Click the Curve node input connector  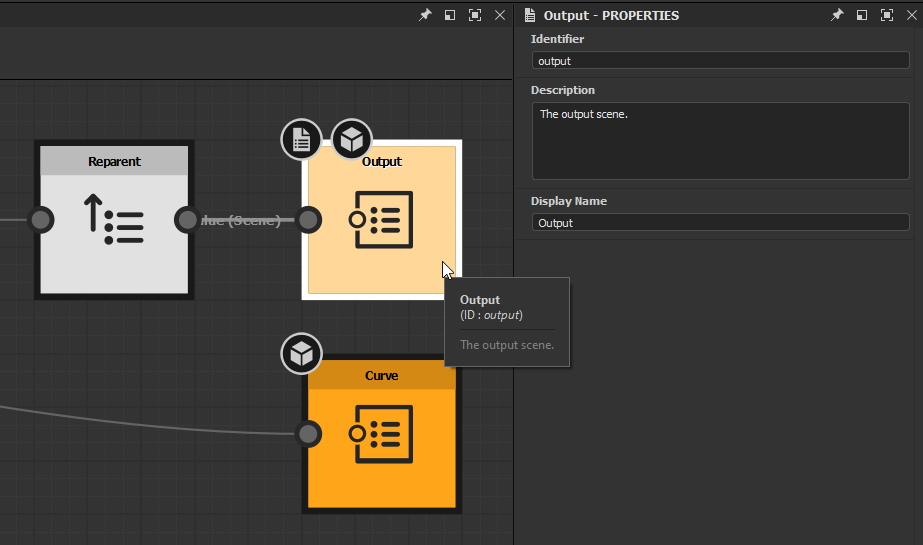[x=309, y=434]
